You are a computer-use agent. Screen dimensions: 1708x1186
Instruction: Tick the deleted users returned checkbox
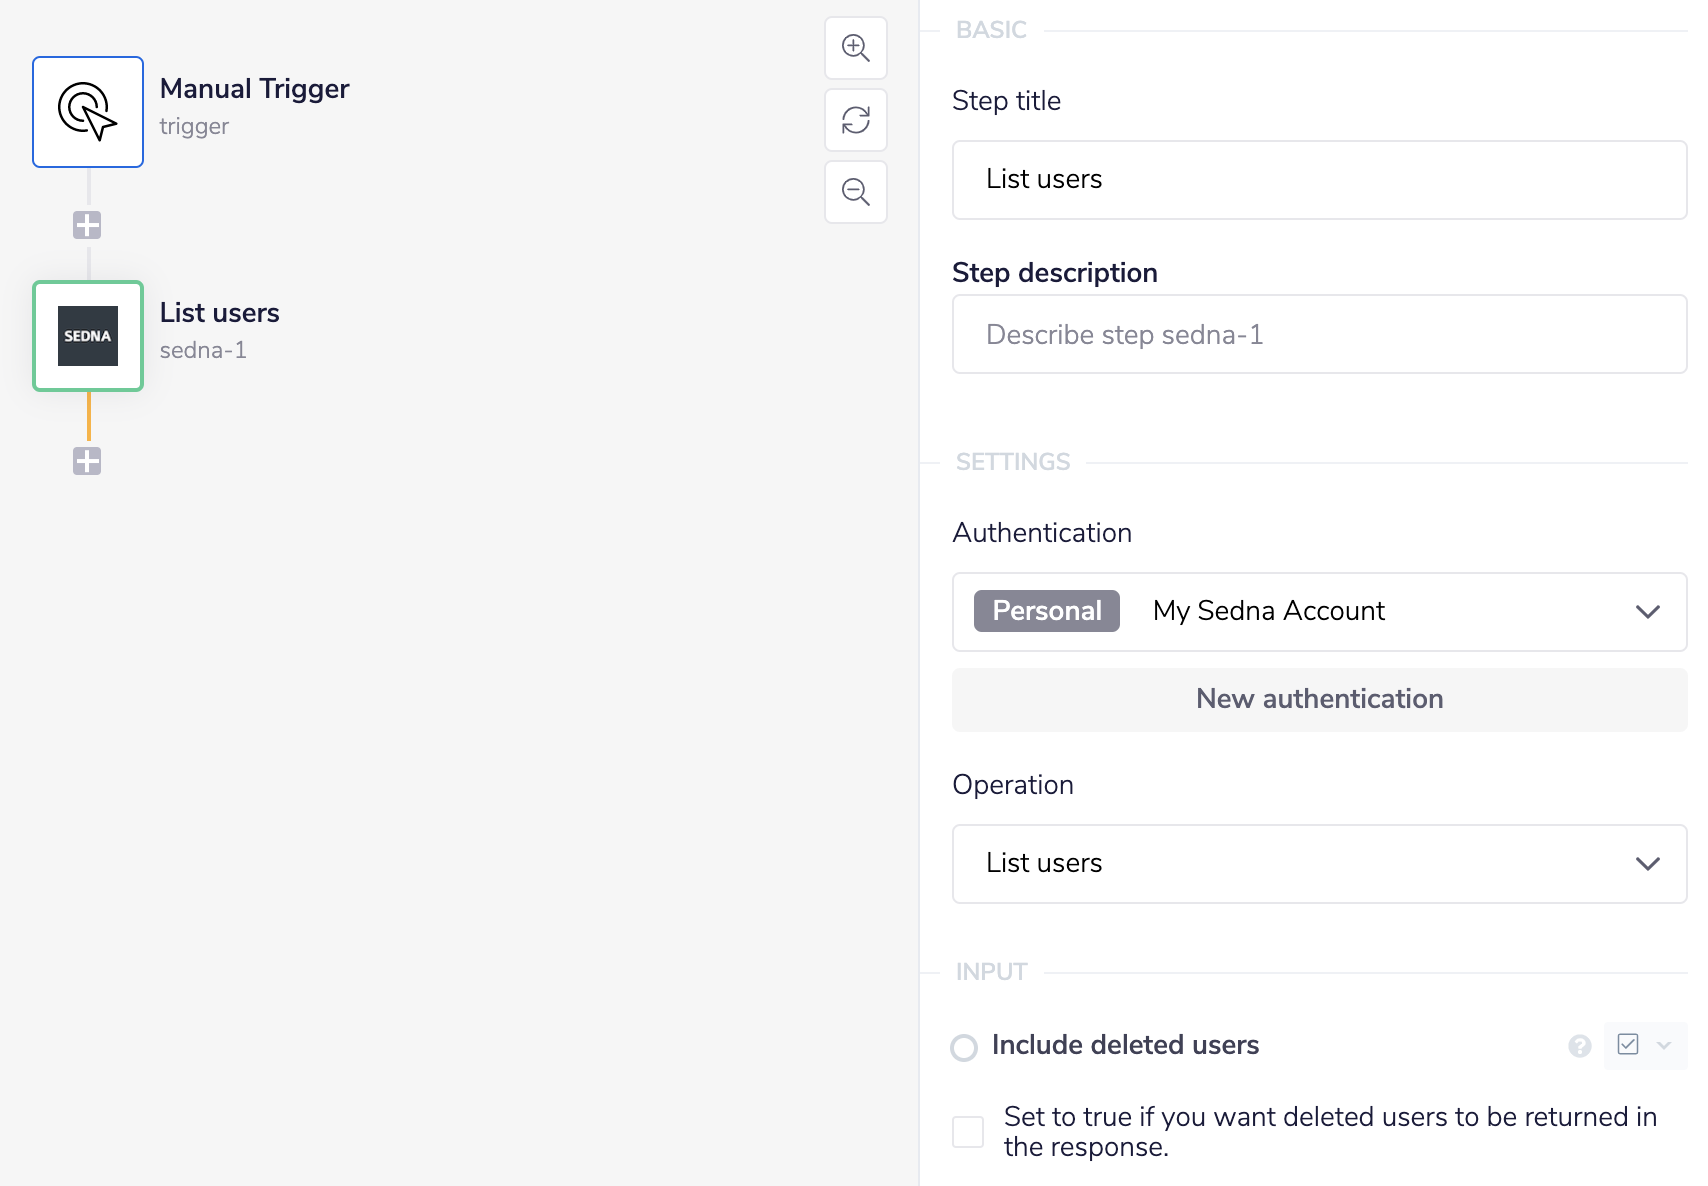point(968,1132)
